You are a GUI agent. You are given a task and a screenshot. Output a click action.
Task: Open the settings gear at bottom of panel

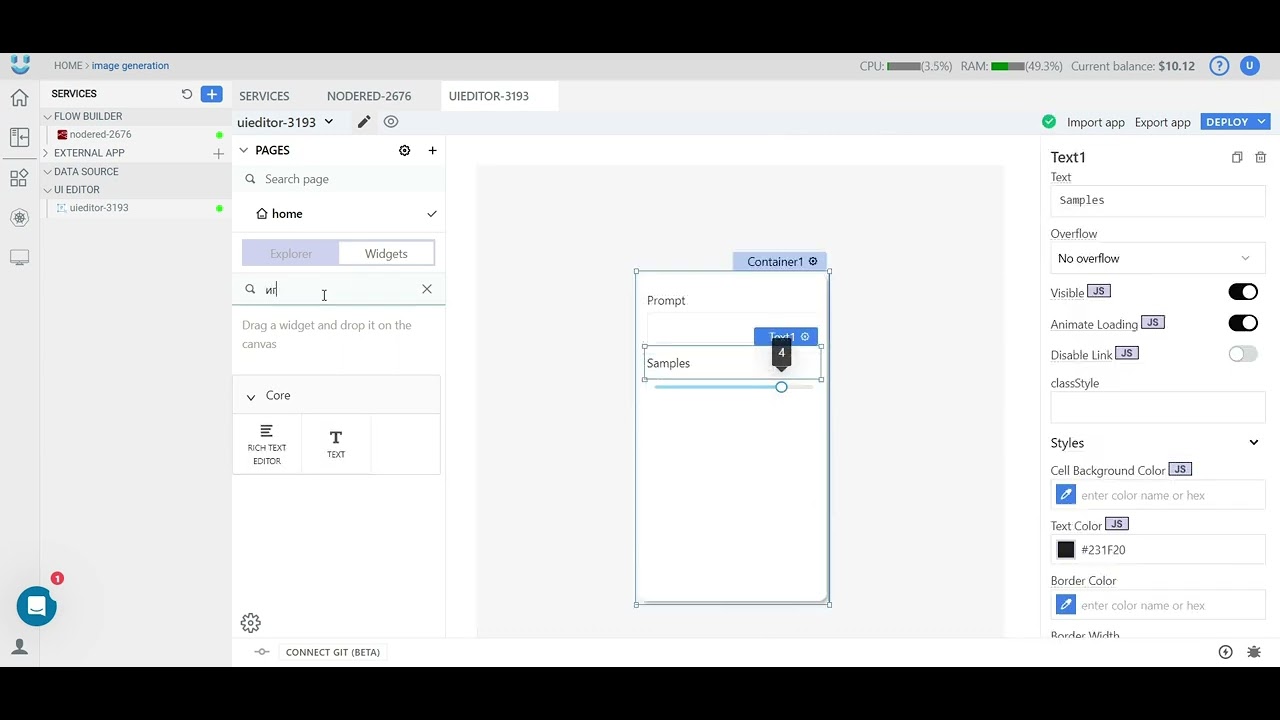click(251, 623)
